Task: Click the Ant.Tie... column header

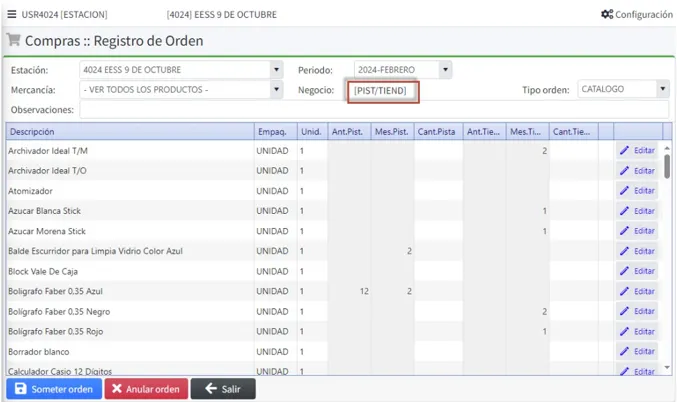Action: 484,132
